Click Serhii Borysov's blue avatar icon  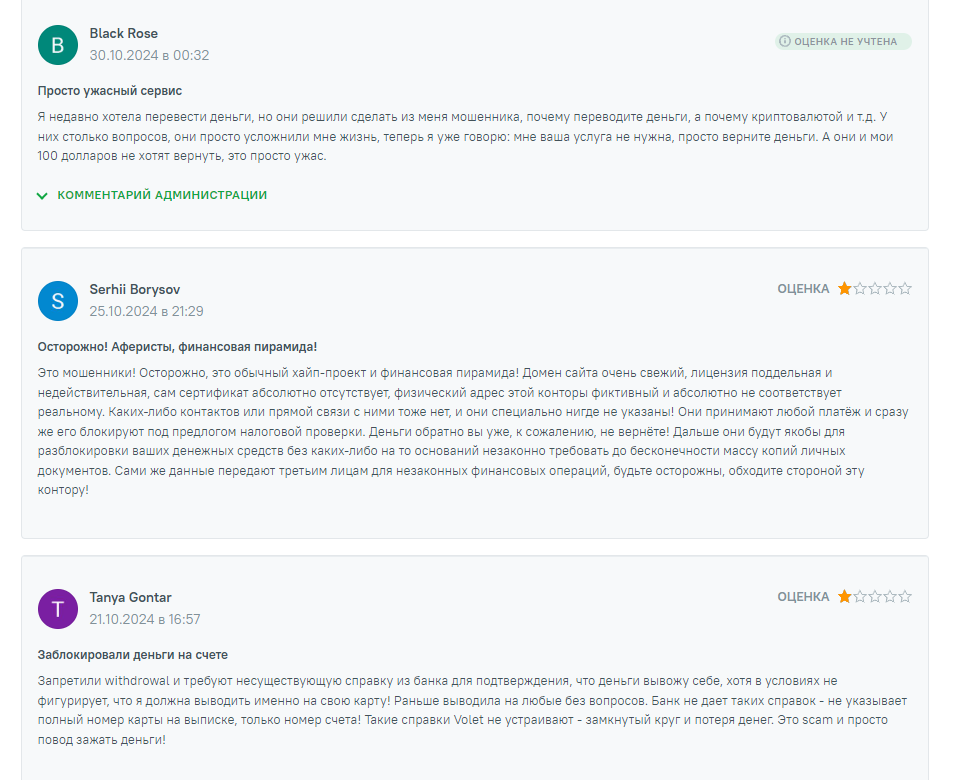(x=58, y=301)
